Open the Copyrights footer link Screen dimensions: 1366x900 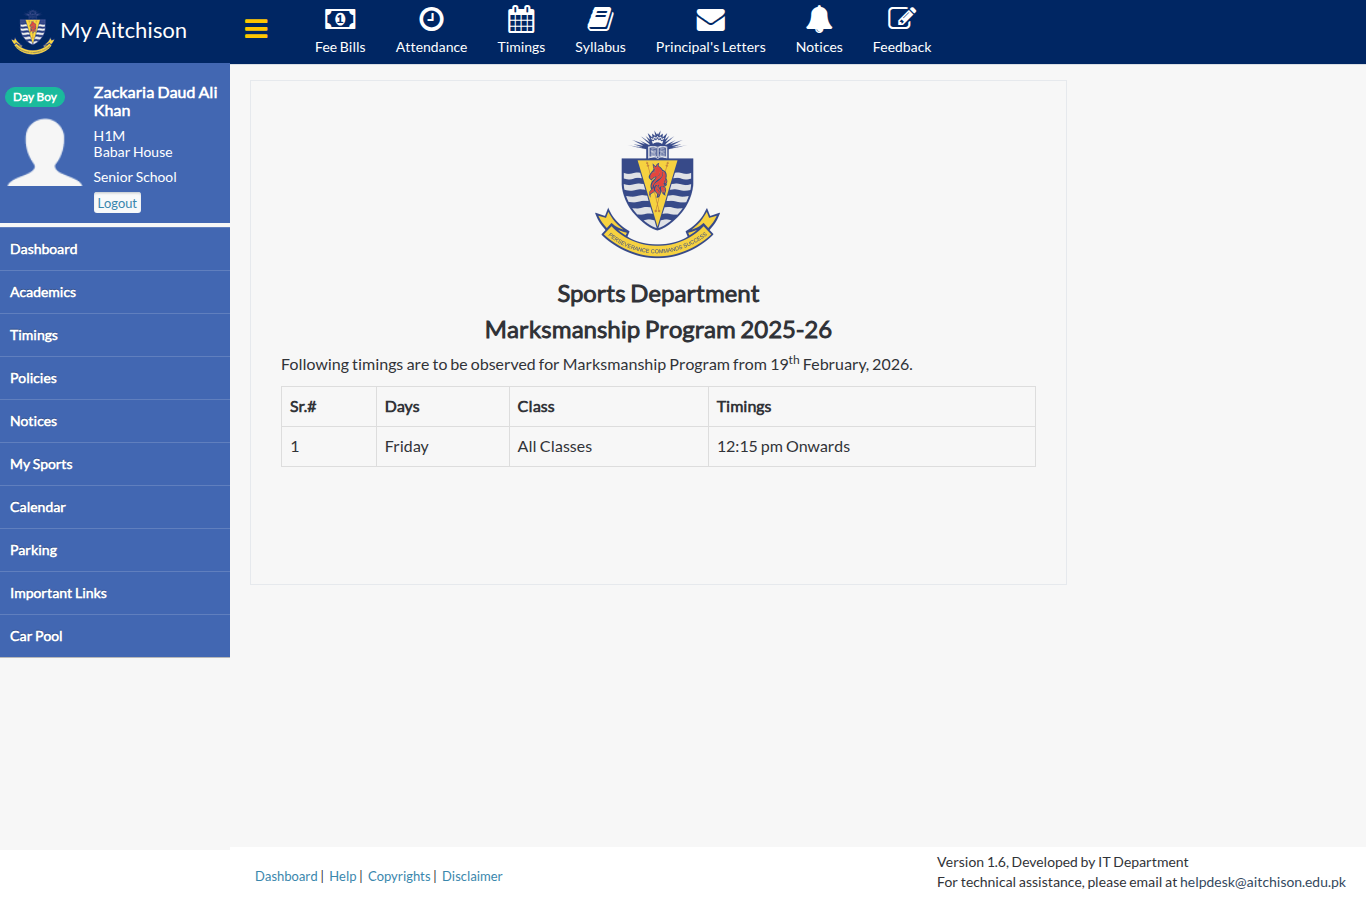point(399,876)
